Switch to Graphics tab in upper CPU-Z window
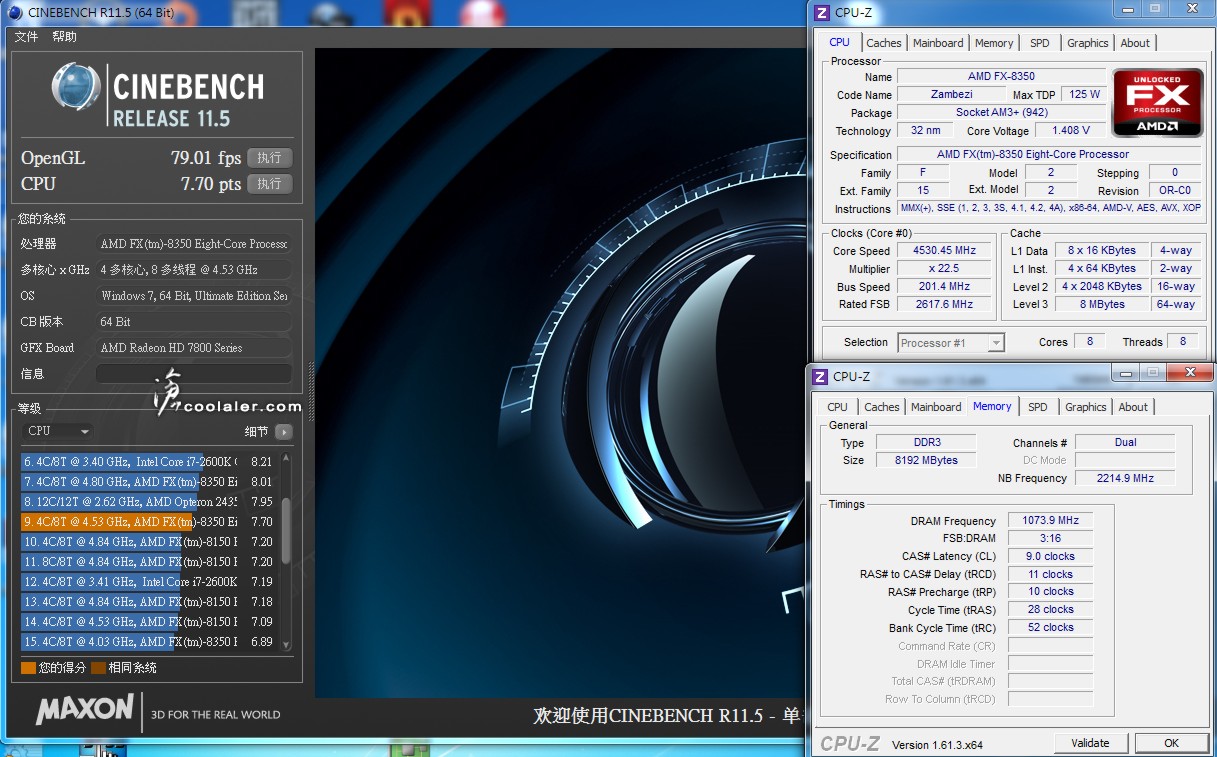1217x757 pixels. point(1088,43)
